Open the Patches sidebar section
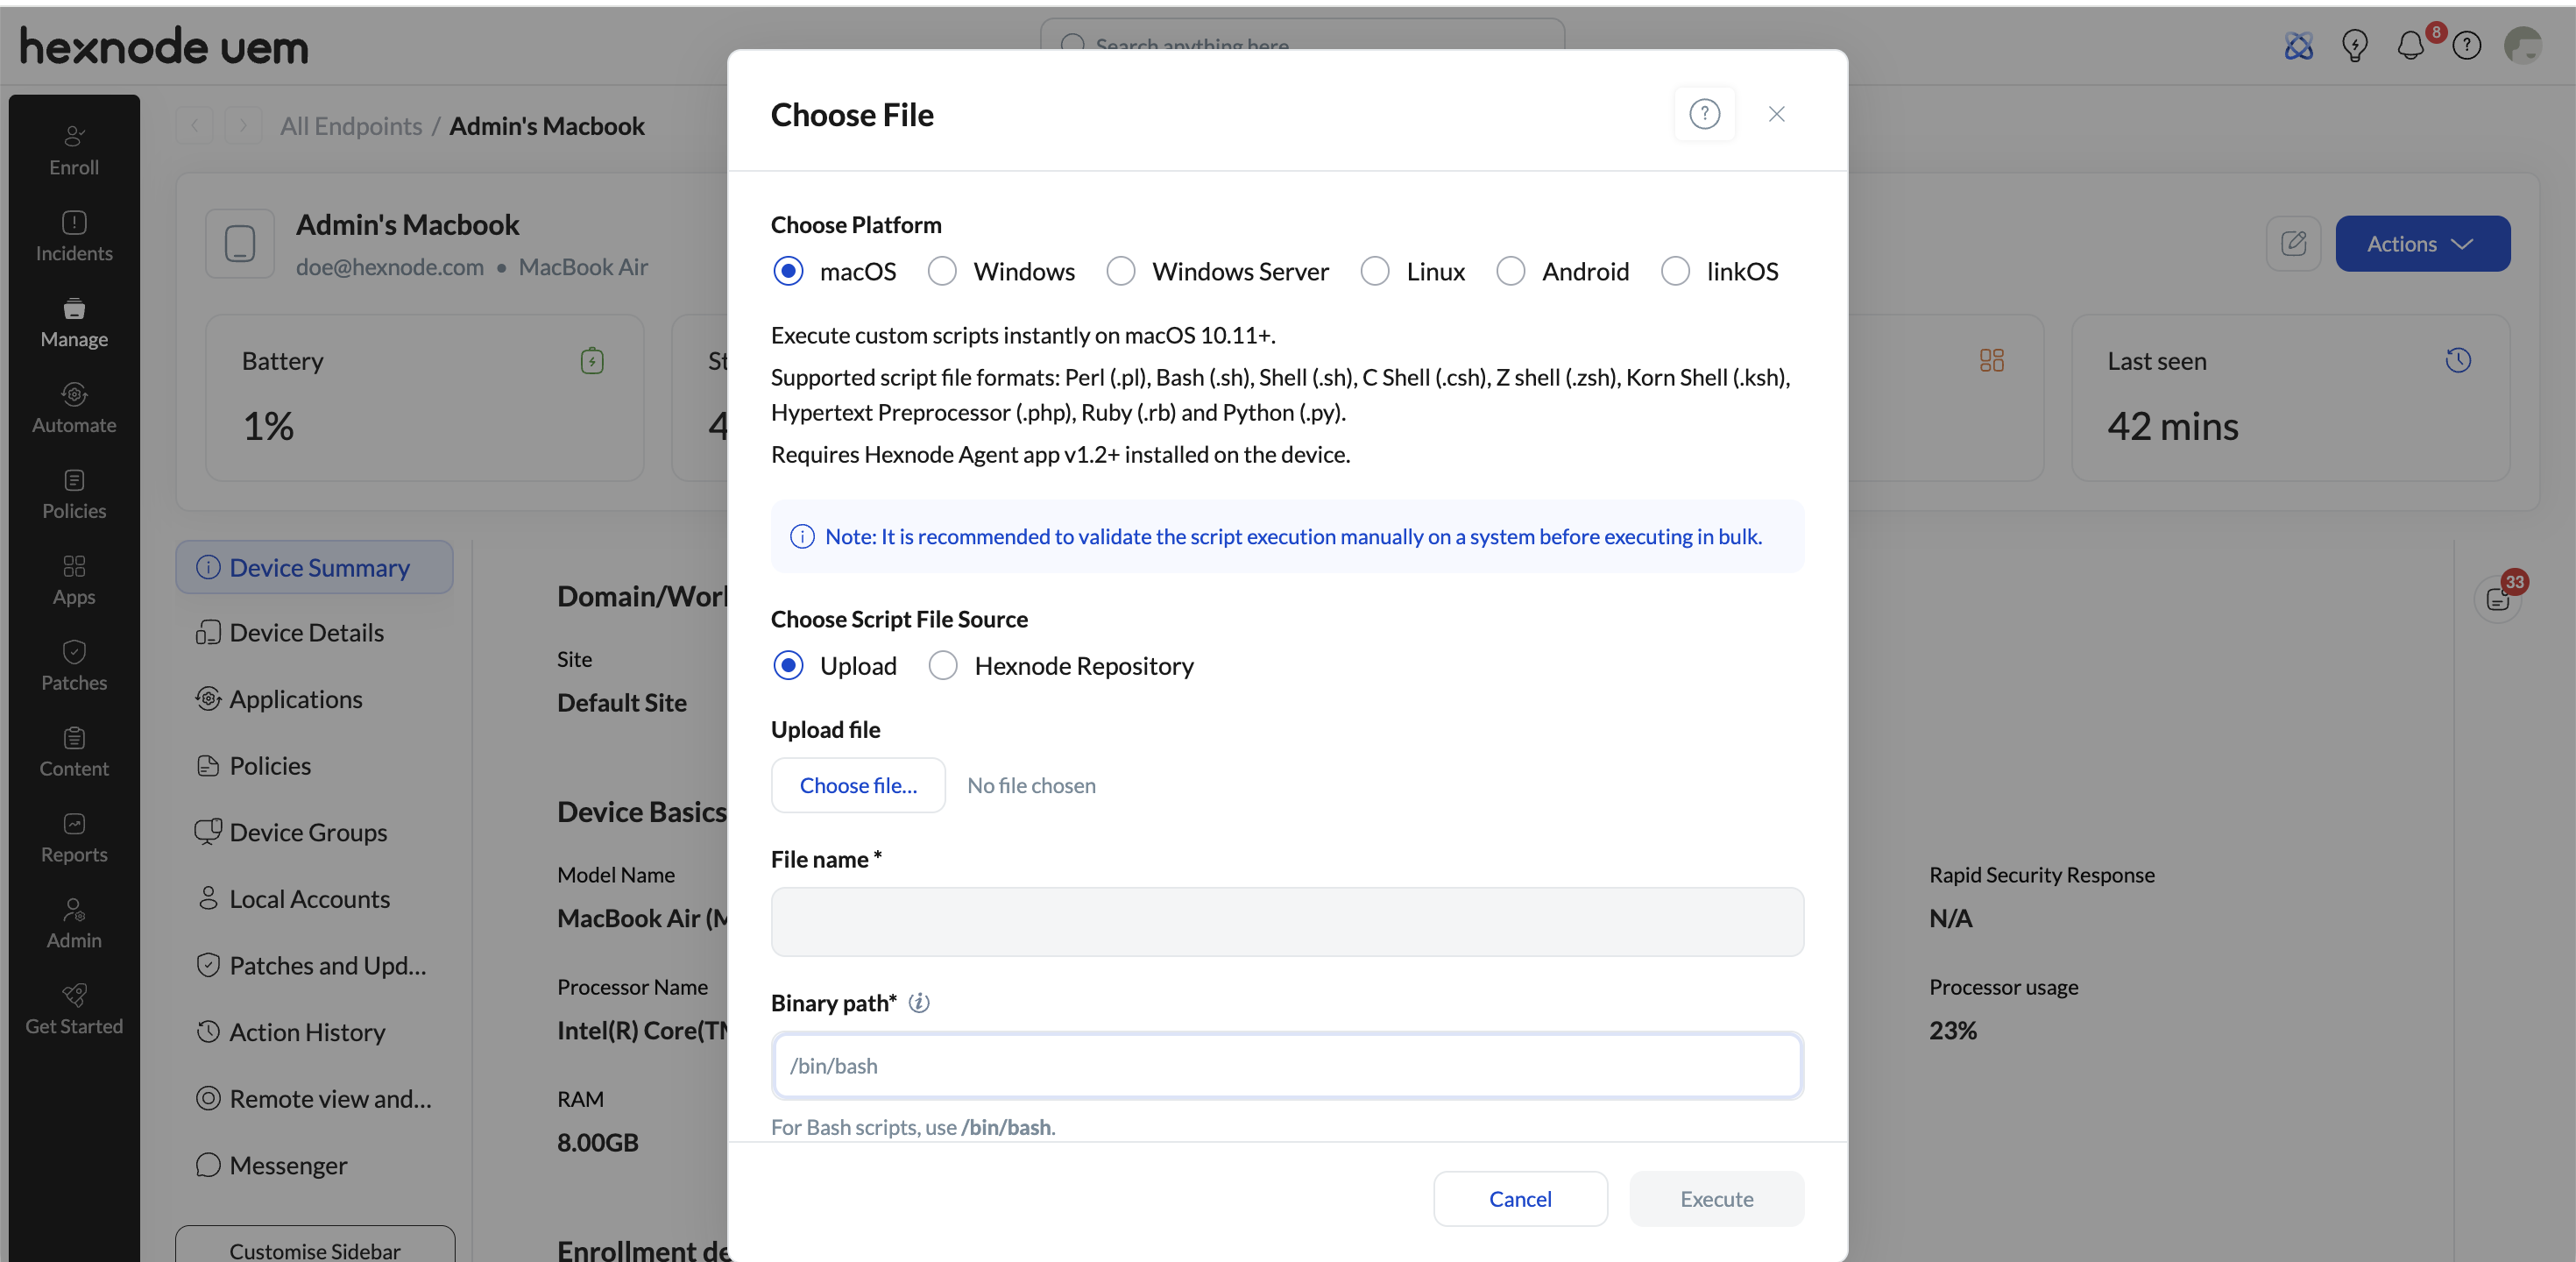Screen dimensions: 2576x1262 (x=74, y=667)
